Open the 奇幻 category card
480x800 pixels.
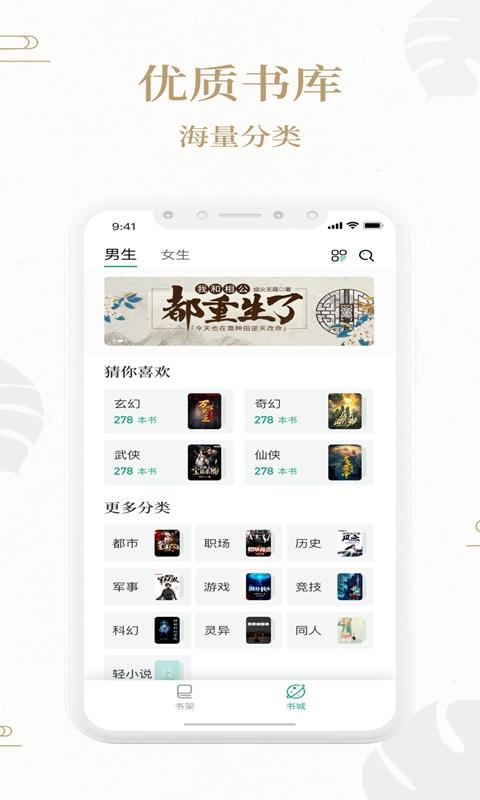pyautogui.click(x=309, y=411)
